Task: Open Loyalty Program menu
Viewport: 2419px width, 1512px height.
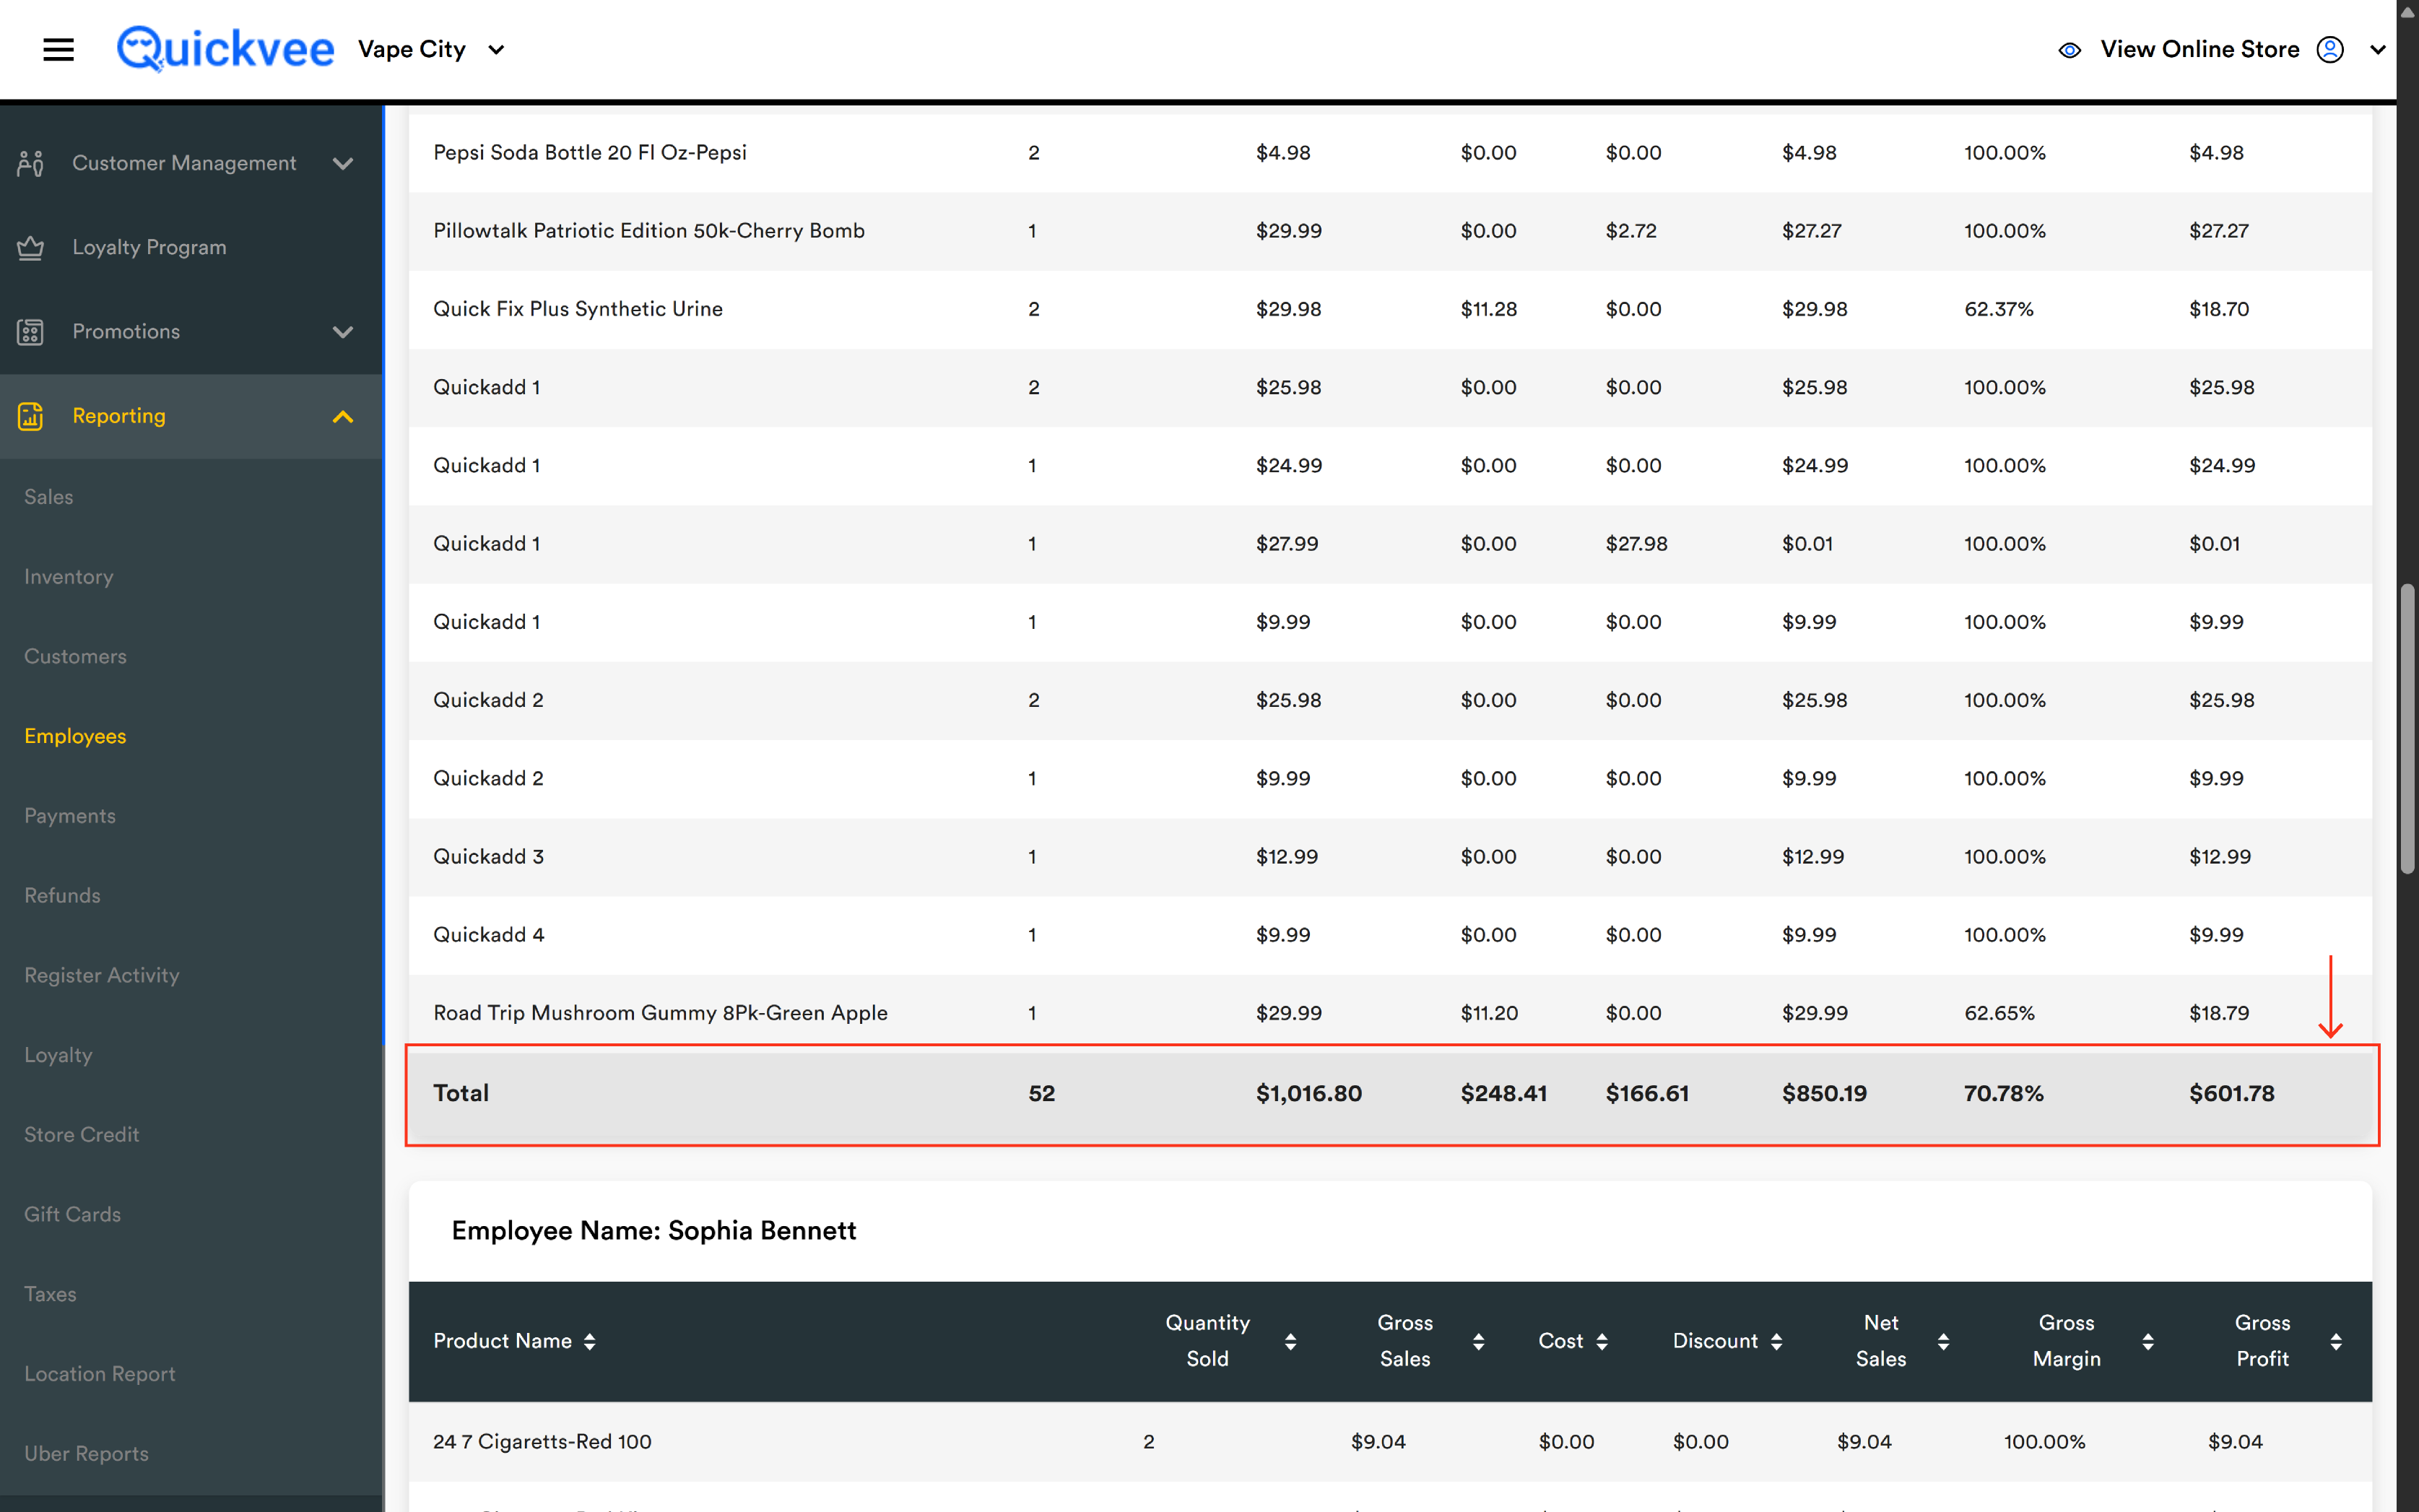Action: pyautogui.click(x=149, y=247)
